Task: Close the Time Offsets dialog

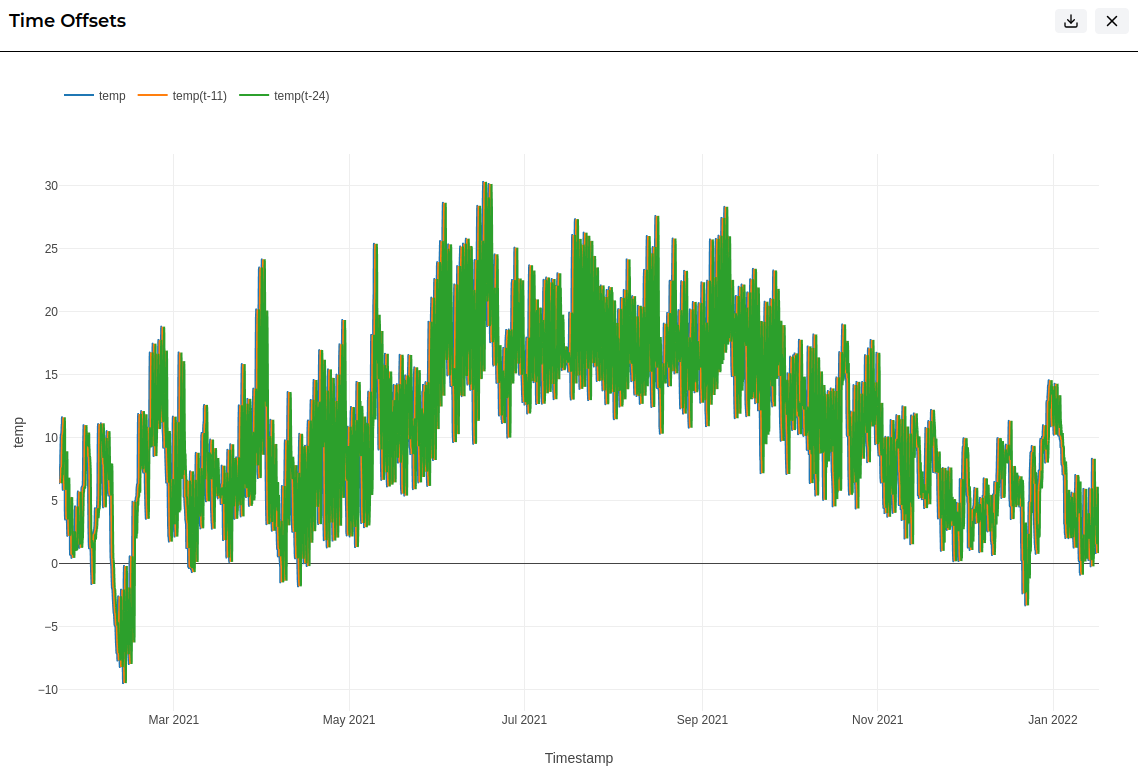Action: tap(1111, 21)
